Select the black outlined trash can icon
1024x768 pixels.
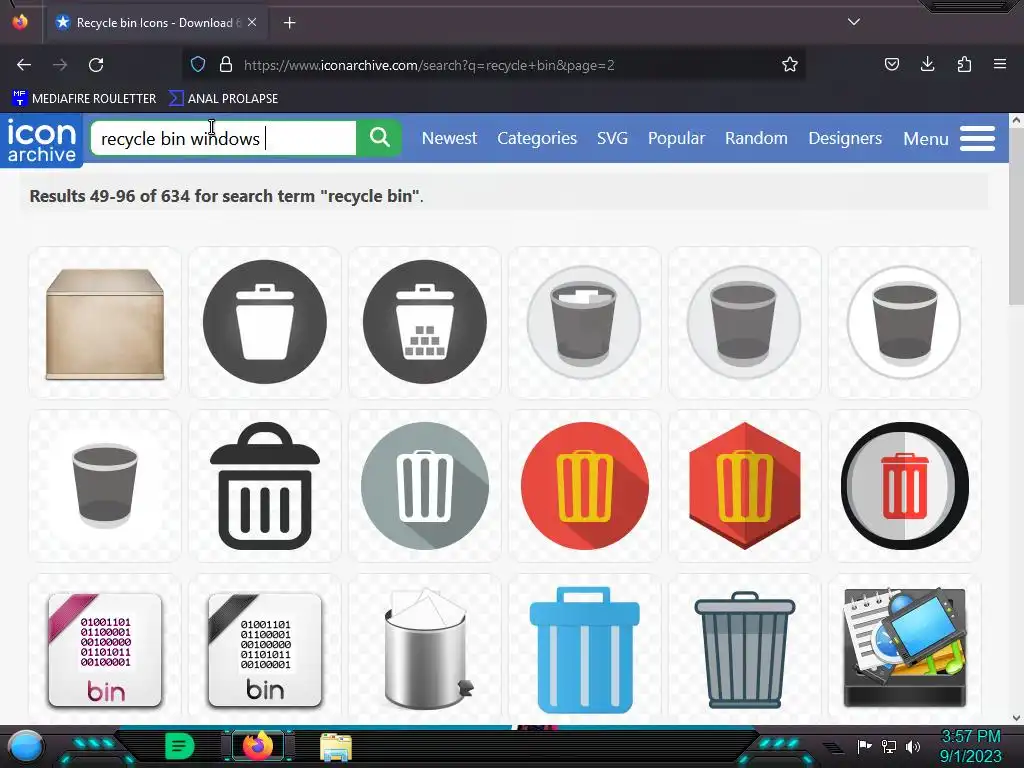264,486
